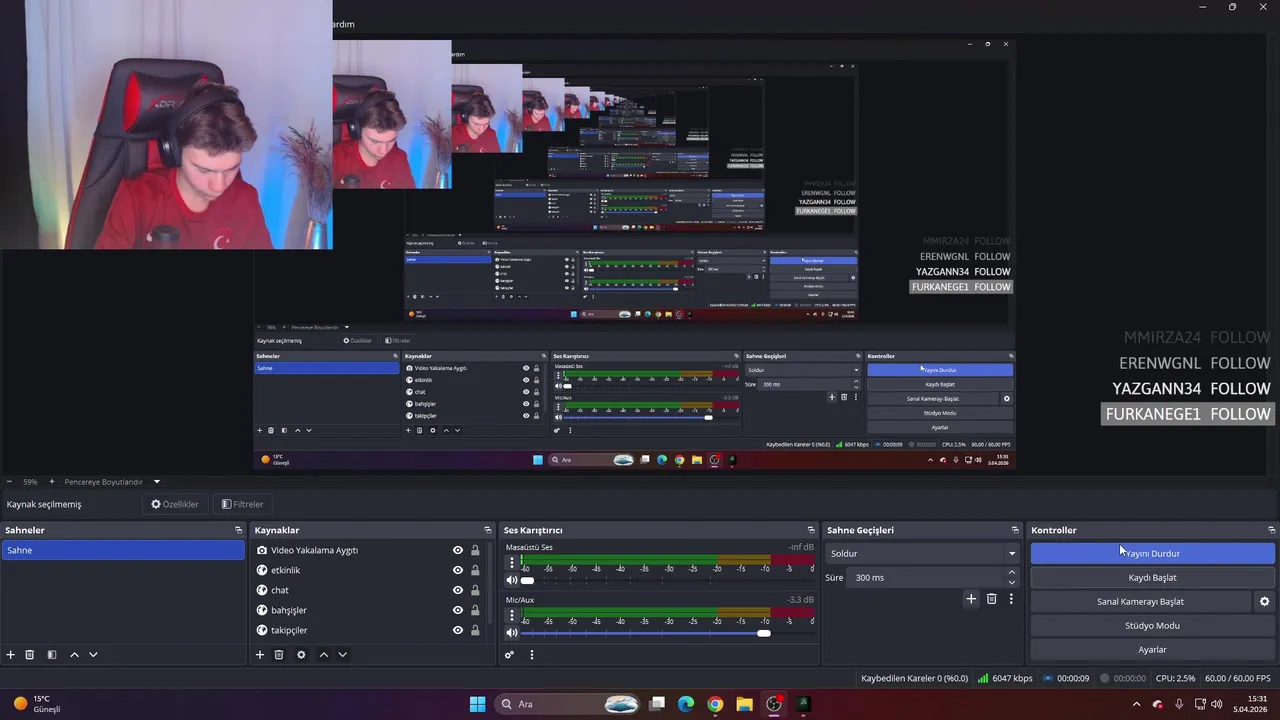This screenshot has width=1280, height=720.
Task: Open advanced audio properties gears icon
Action: [x=509, y=655]
